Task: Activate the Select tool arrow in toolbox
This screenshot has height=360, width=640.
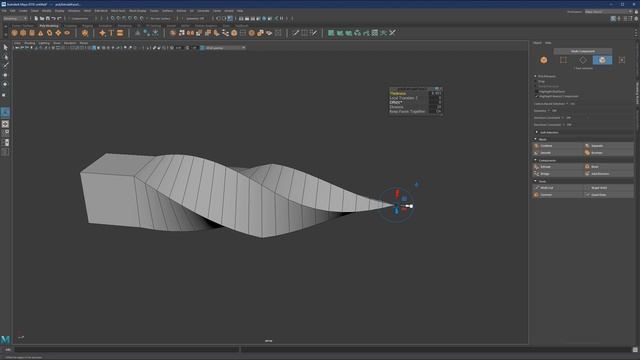Action: pos(5,47)
